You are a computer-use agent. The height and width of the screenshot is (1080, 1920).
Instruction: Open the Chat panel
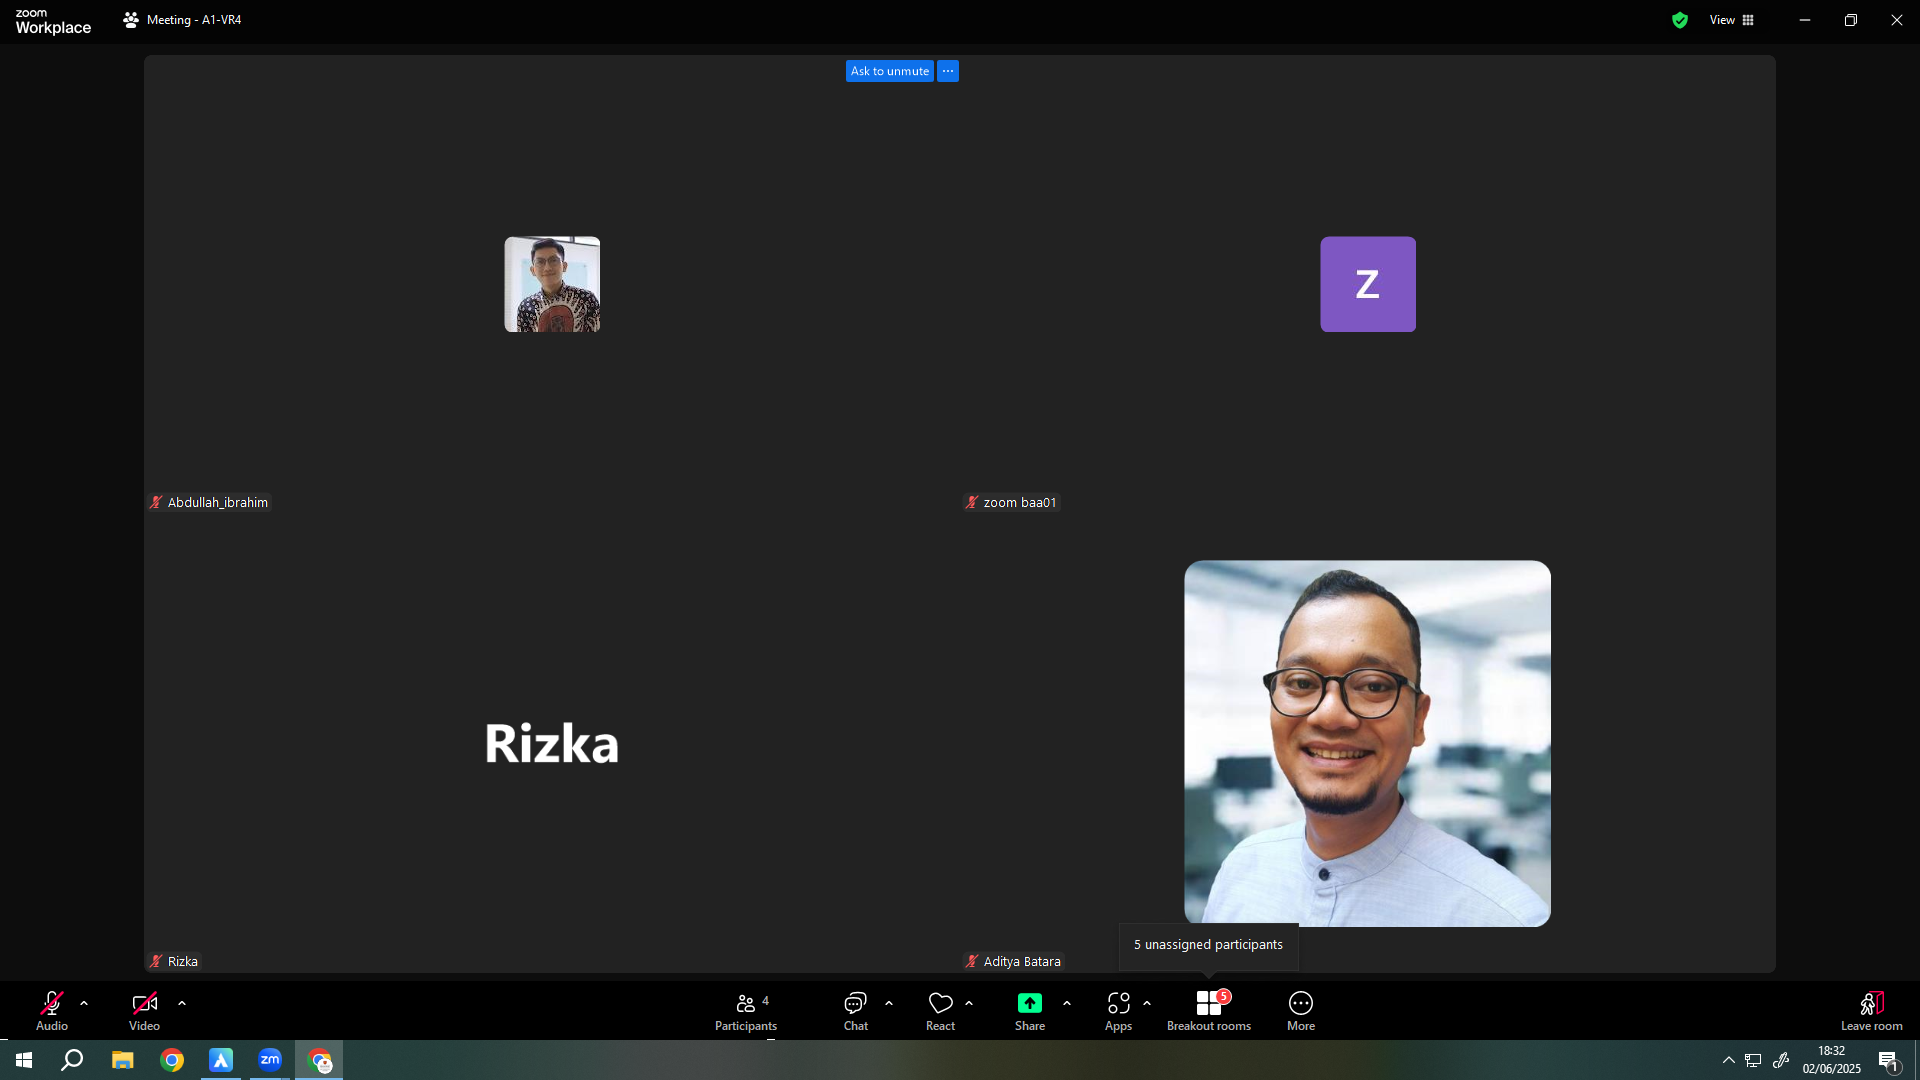point(856,1011)
